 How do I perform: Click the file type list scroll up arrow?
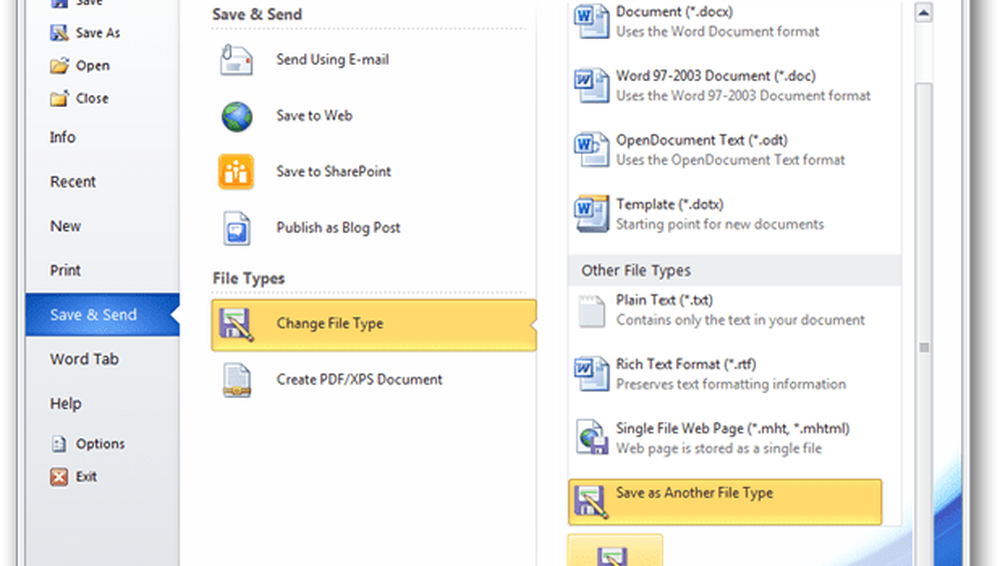[x=924, y=14]
